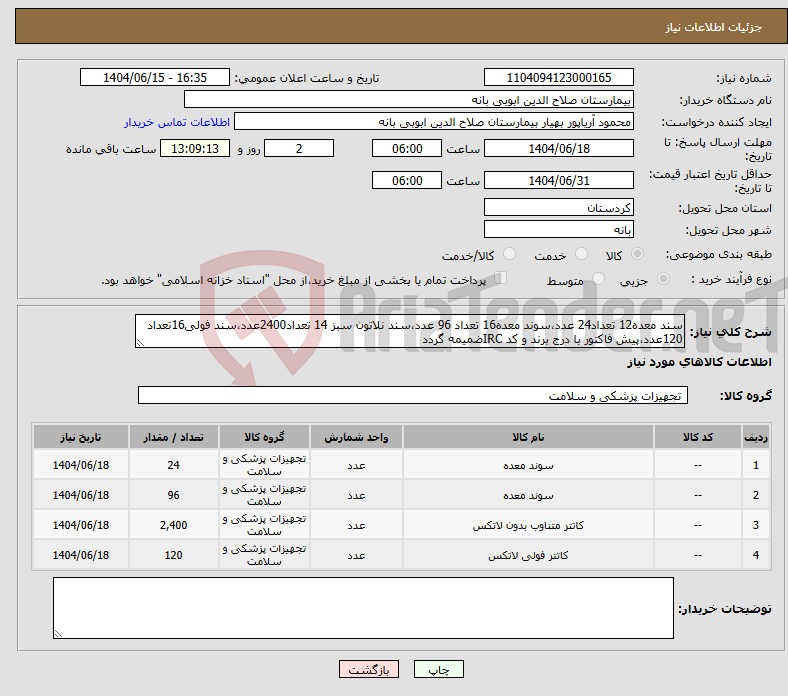The width and height of the screenshot is (788, 696).
Task: Select the کالا radio button
Action: (x=638, y=255)
